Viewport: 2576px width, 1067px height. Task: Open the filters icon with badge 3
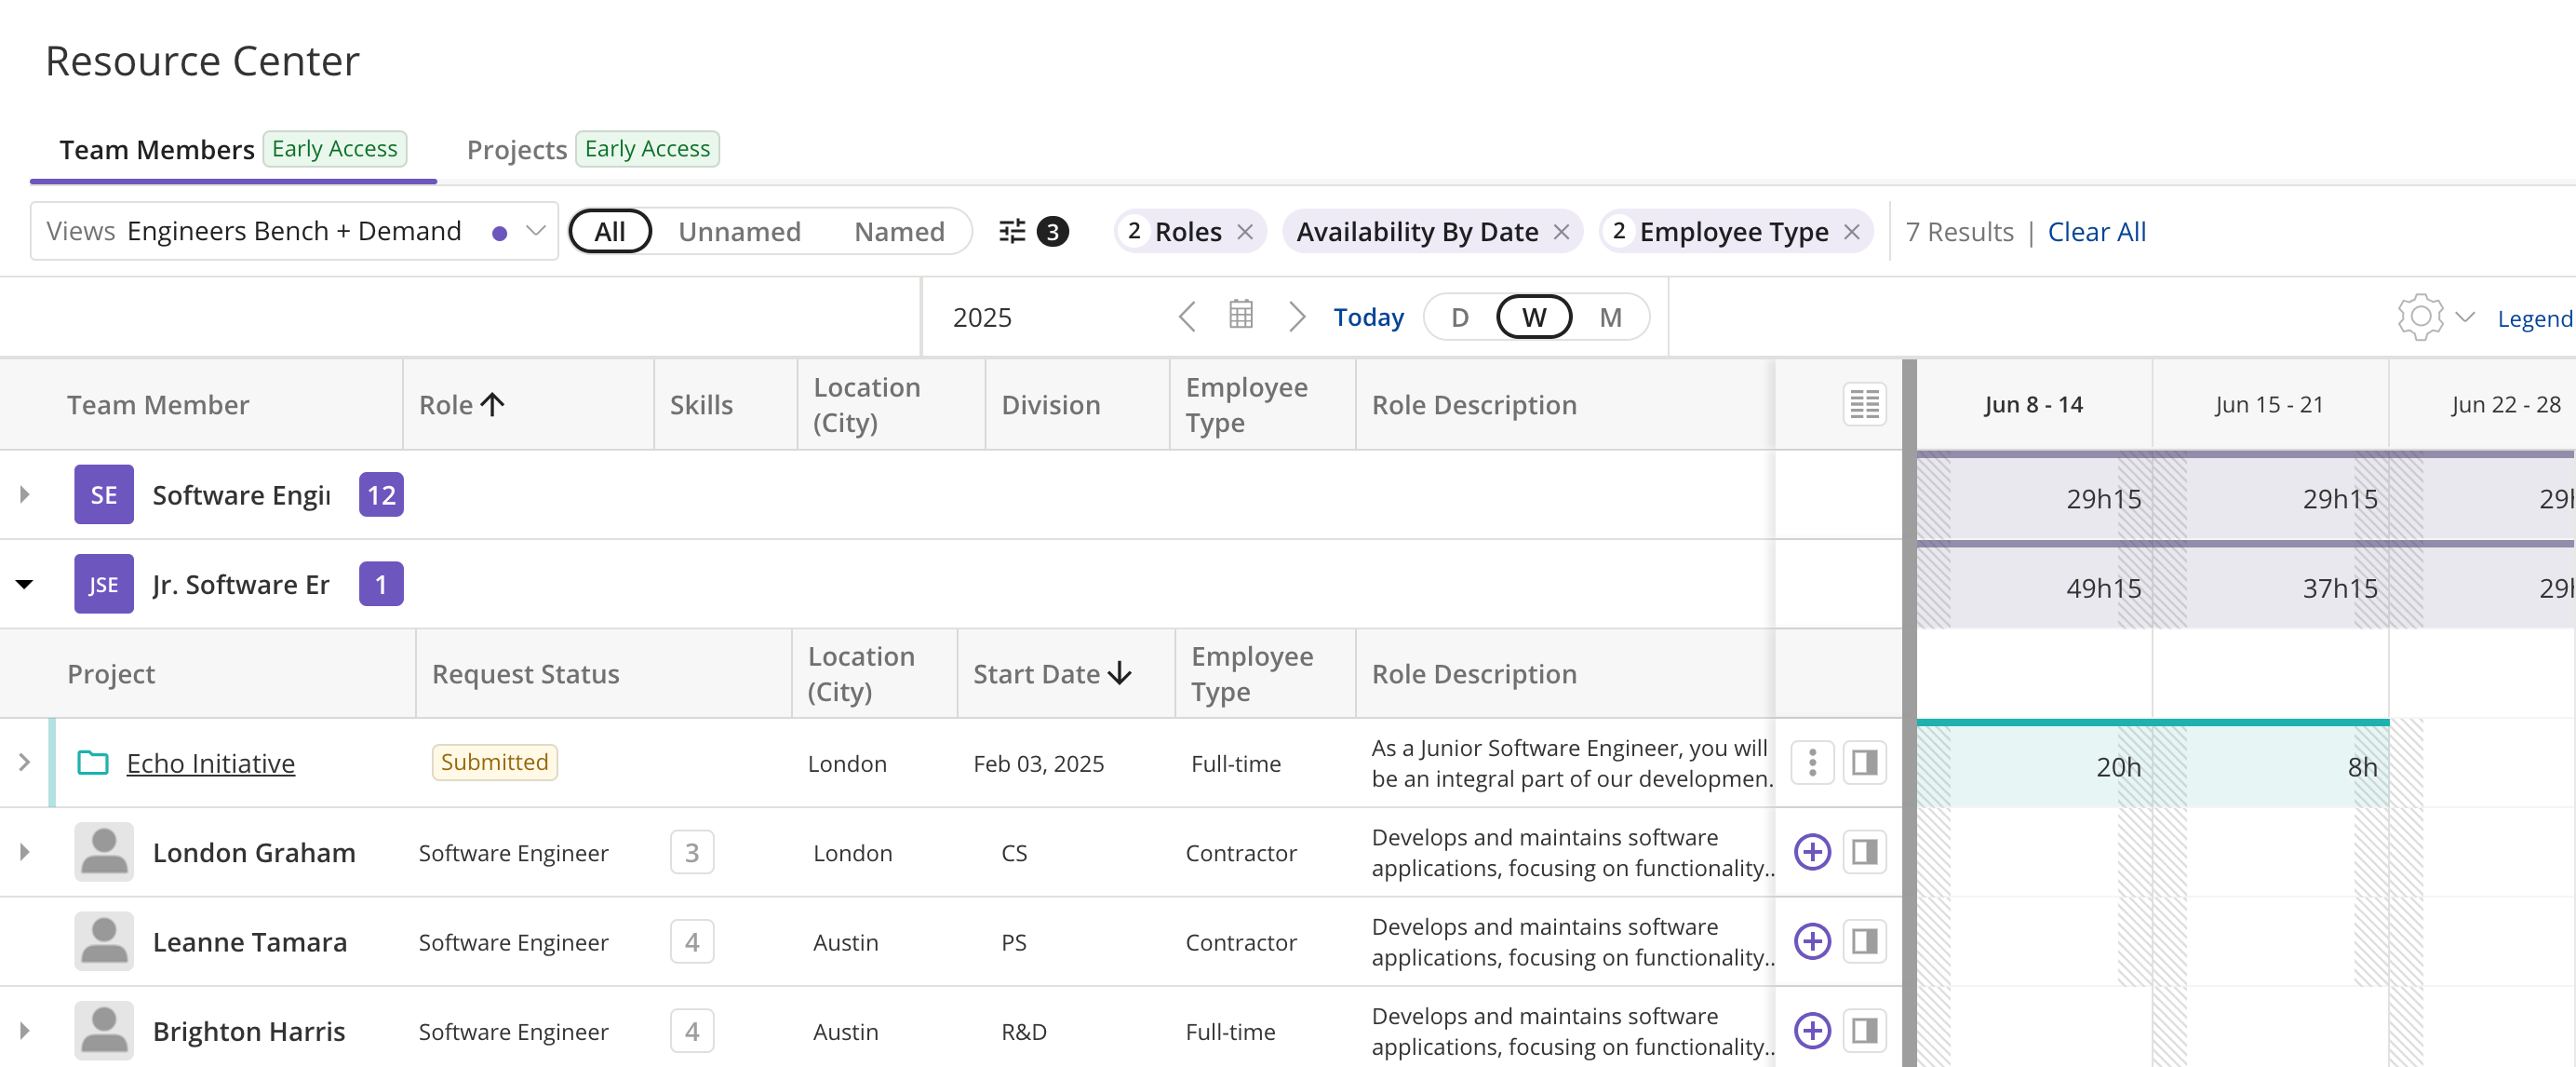coord(1033,232)
